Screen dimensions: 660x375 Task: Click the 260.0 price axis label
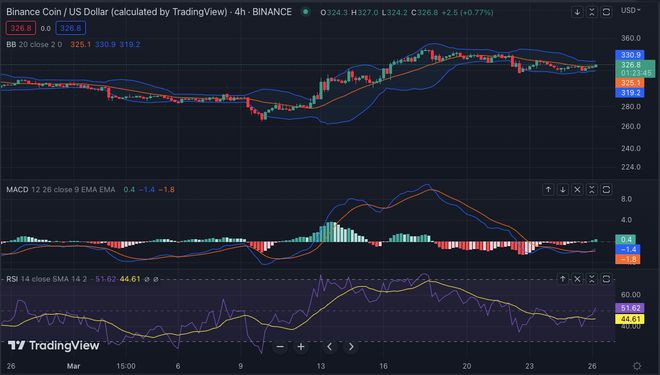pyautogui.click(x=631, y=127)
